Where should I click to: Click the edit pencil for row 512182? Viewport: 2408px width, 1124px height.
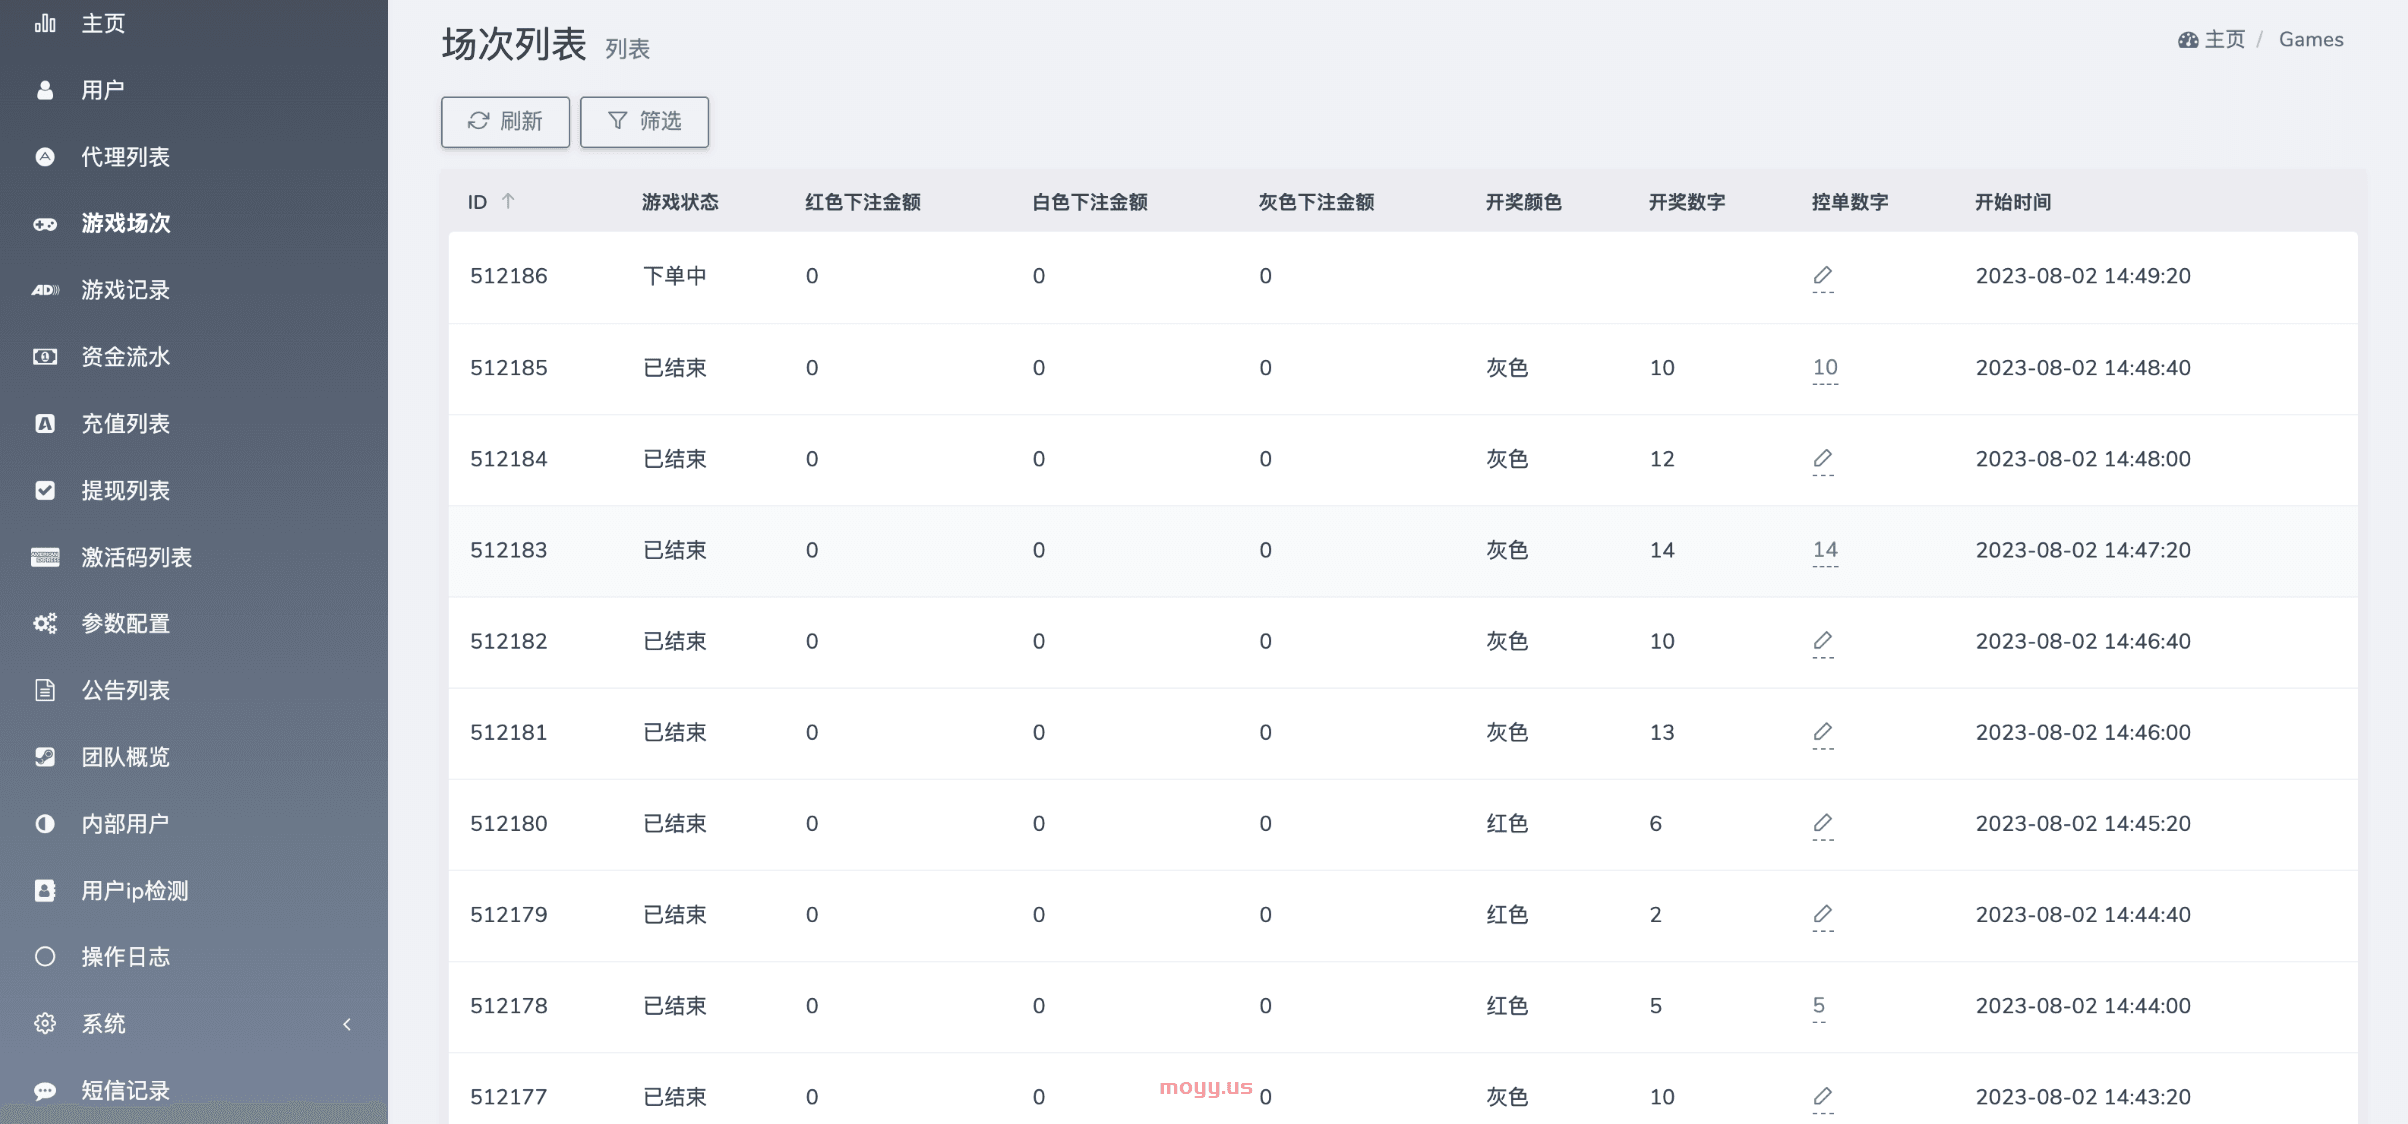pos(1823,640)
